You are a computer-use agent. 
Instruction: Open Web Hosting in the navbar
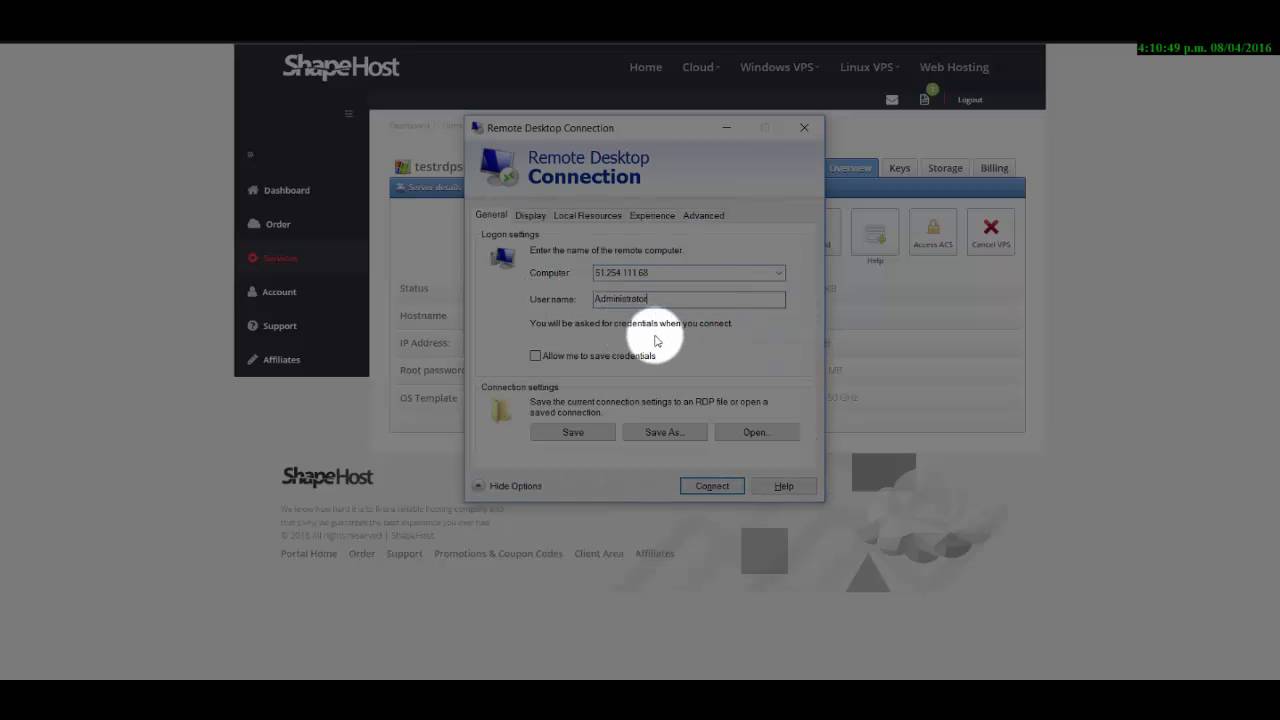(954, 67)
